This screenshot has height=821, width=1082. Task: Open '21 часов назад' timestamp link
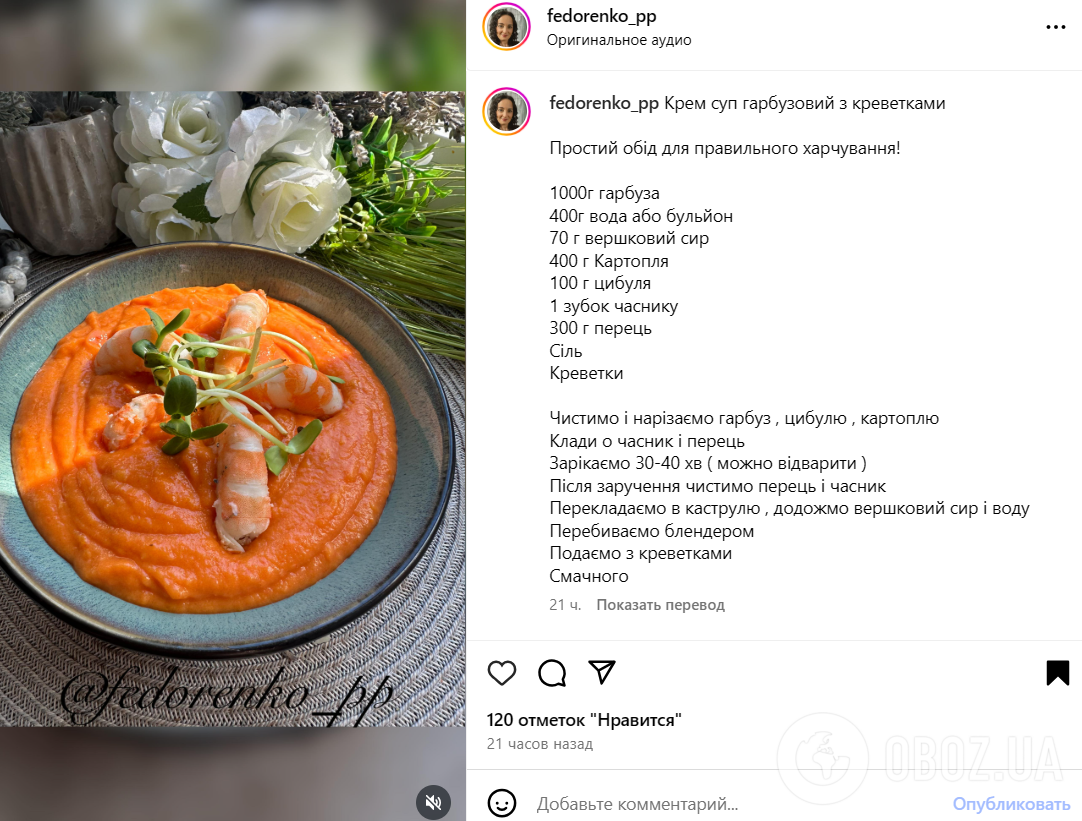coord(540,744)
